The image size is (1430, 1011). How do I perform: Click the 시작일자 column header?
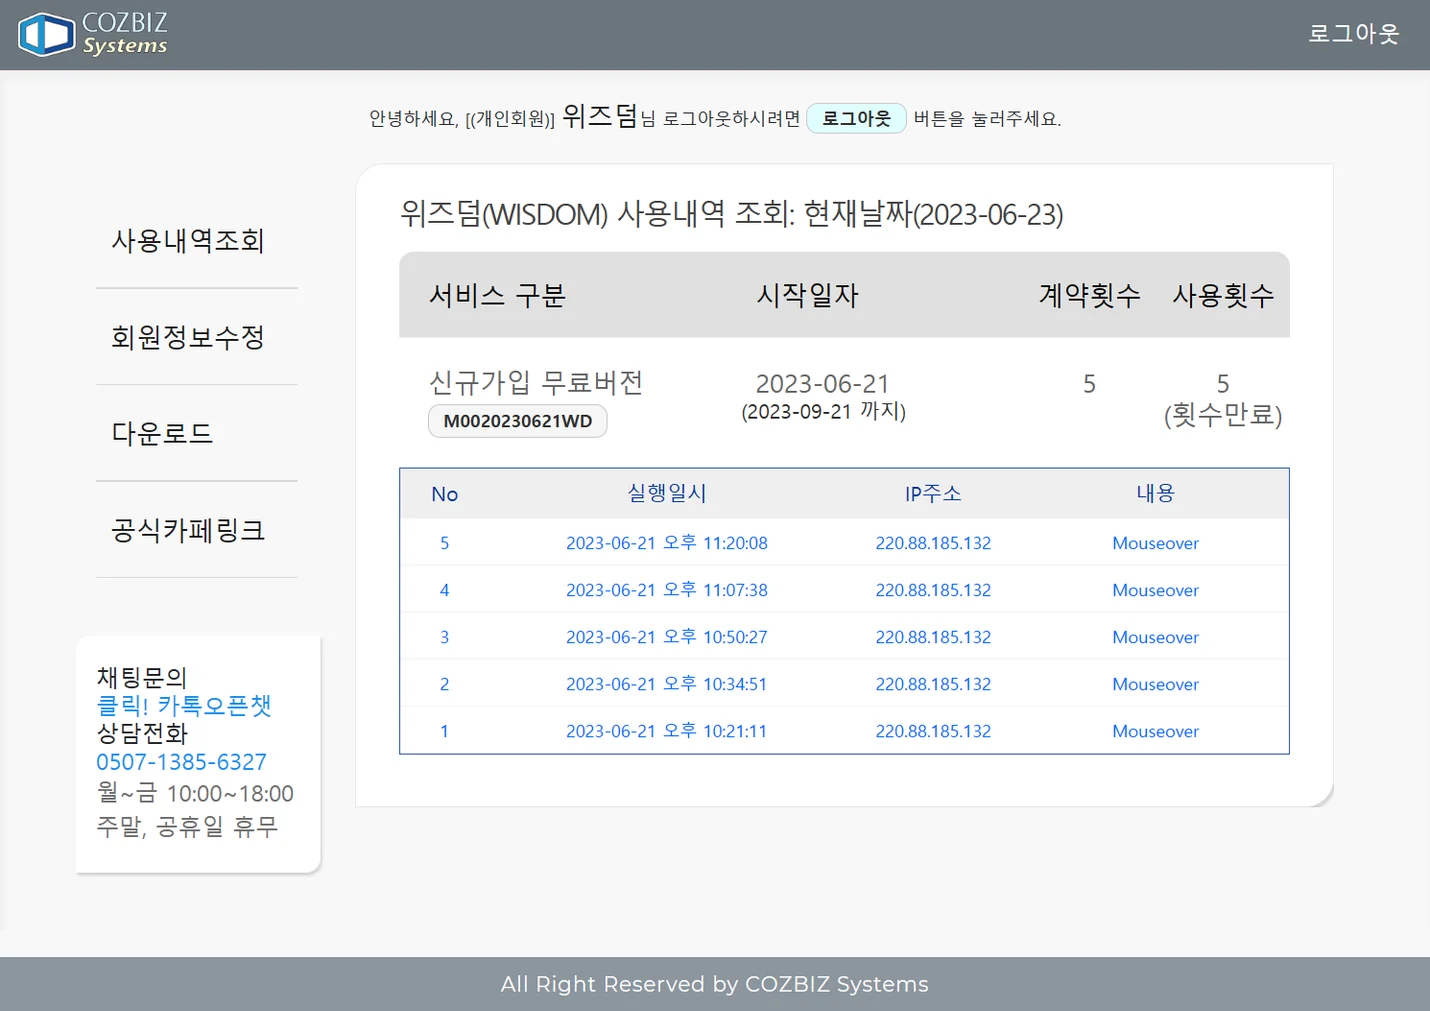click(808, 296)
